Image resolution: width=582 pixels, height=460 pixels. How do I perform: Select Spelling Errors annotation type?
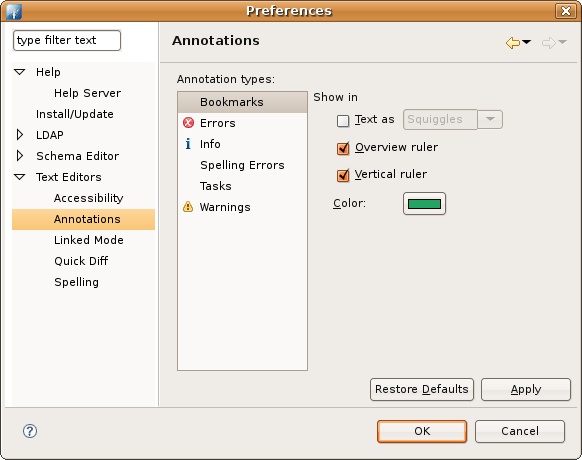click(242, 165)
